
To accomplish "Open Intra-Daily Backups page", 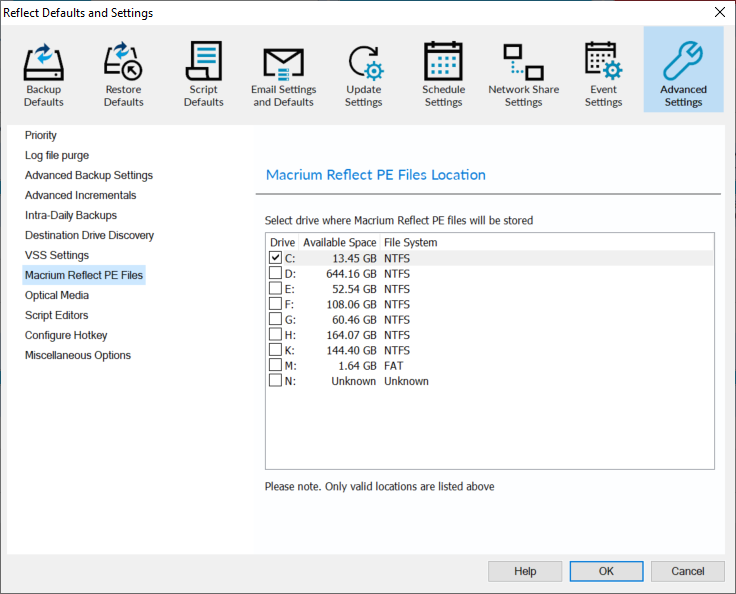I will (x=71, y=216).
